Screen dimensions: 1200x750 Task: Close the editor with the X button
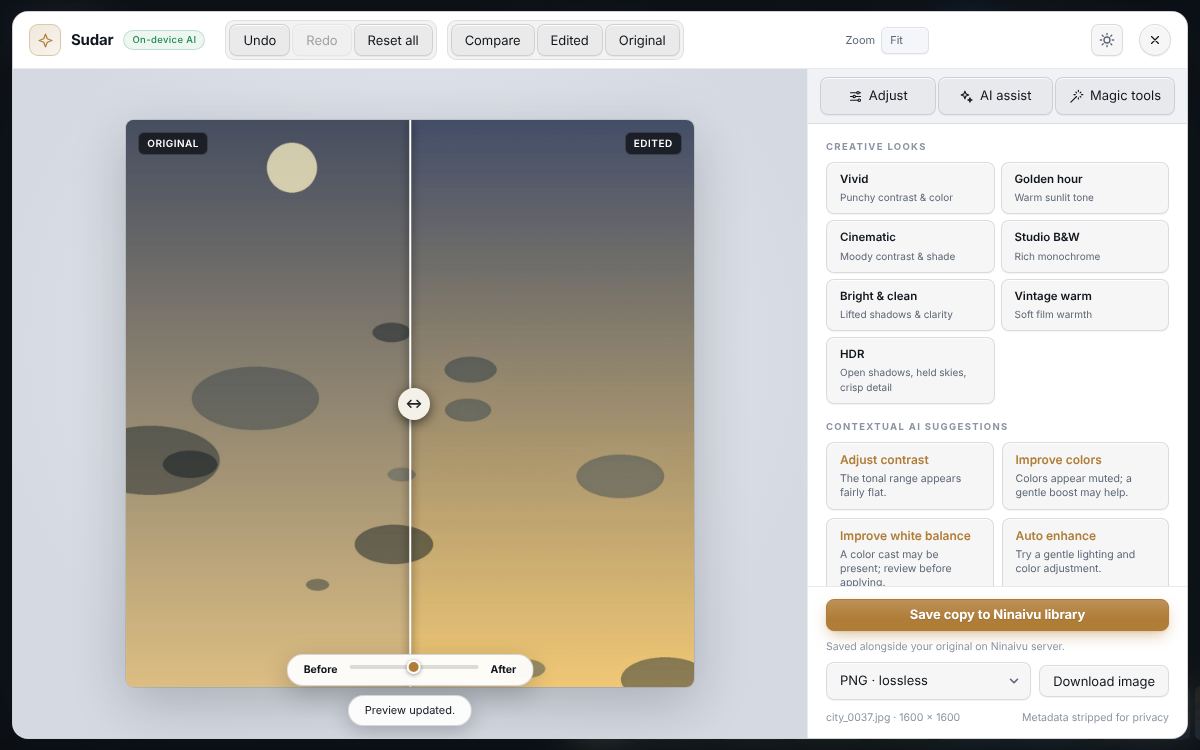tap(1155, 40)
